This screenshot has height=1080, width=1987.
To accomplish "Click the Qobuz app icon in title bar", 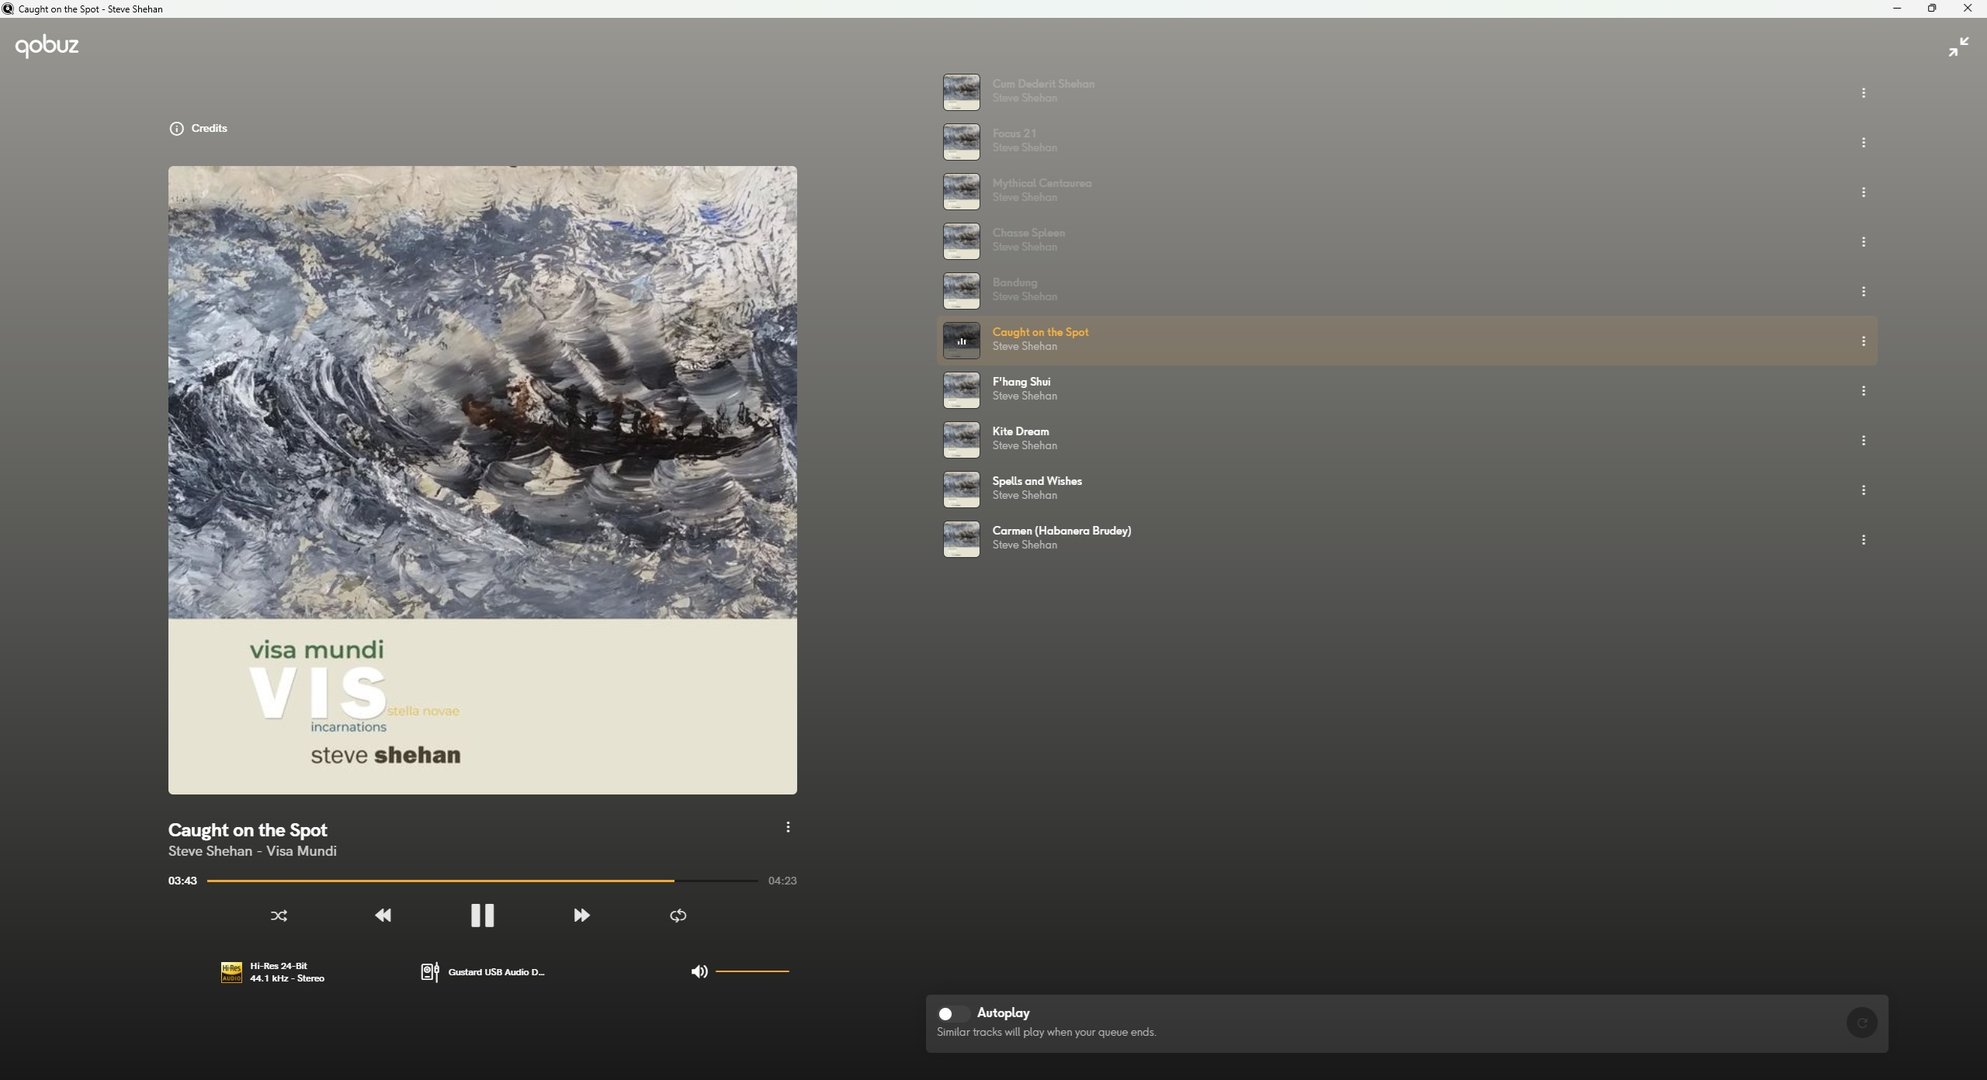I will tap(8, 8).
